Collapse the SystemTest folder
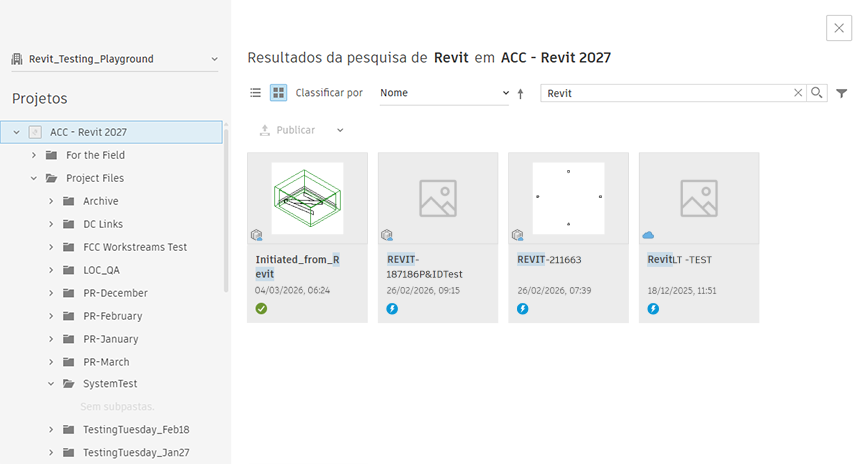860x464 pixels. click(x=51, y=384)
